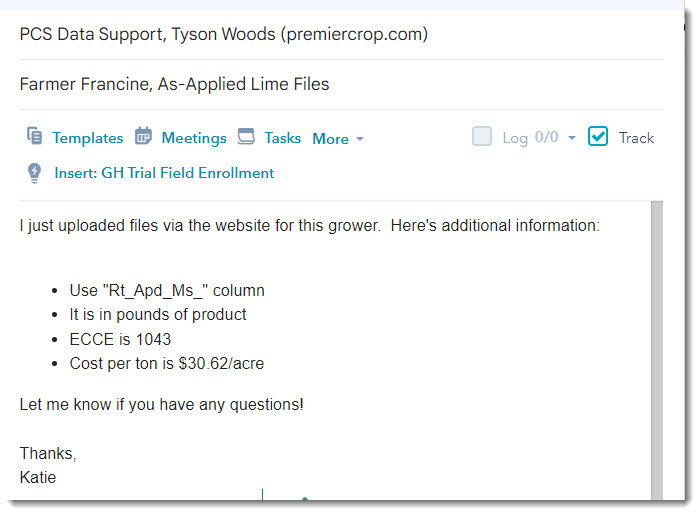Click the Tasks window icon

click(246, 137)
